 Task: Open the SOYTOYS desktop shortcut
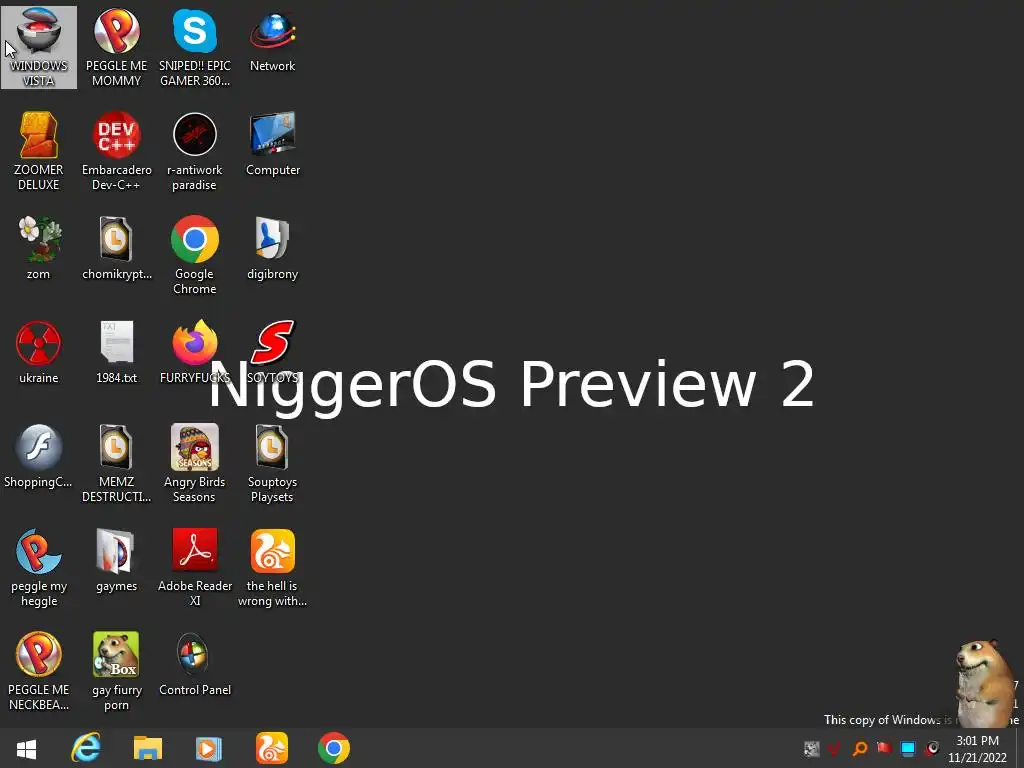coord(272,352)
